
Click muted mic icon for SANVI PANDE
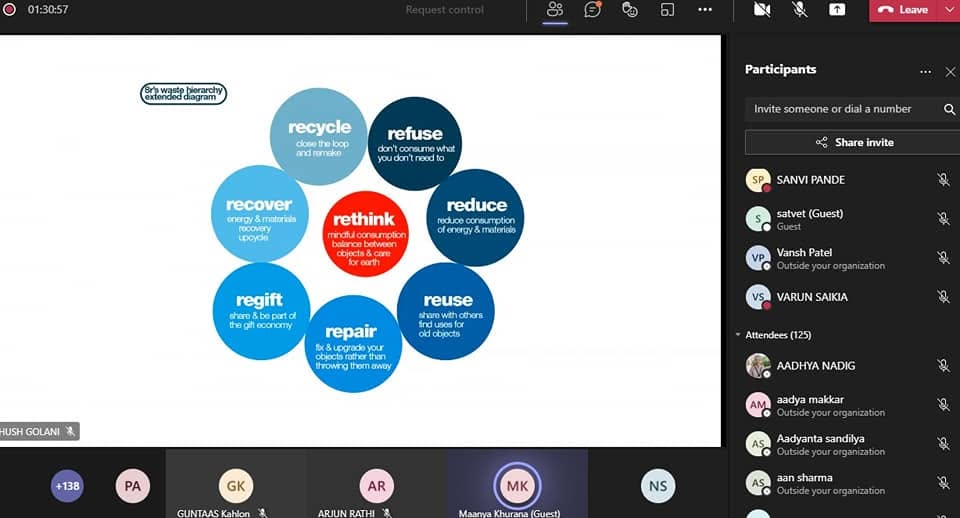pyautogui.click(x=943, y=180)
